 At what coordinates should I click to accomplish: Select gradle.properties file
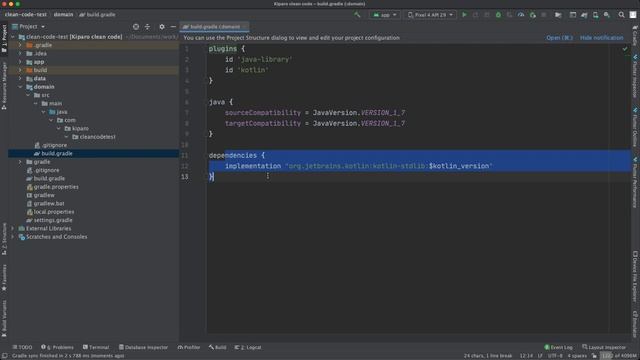53,187
